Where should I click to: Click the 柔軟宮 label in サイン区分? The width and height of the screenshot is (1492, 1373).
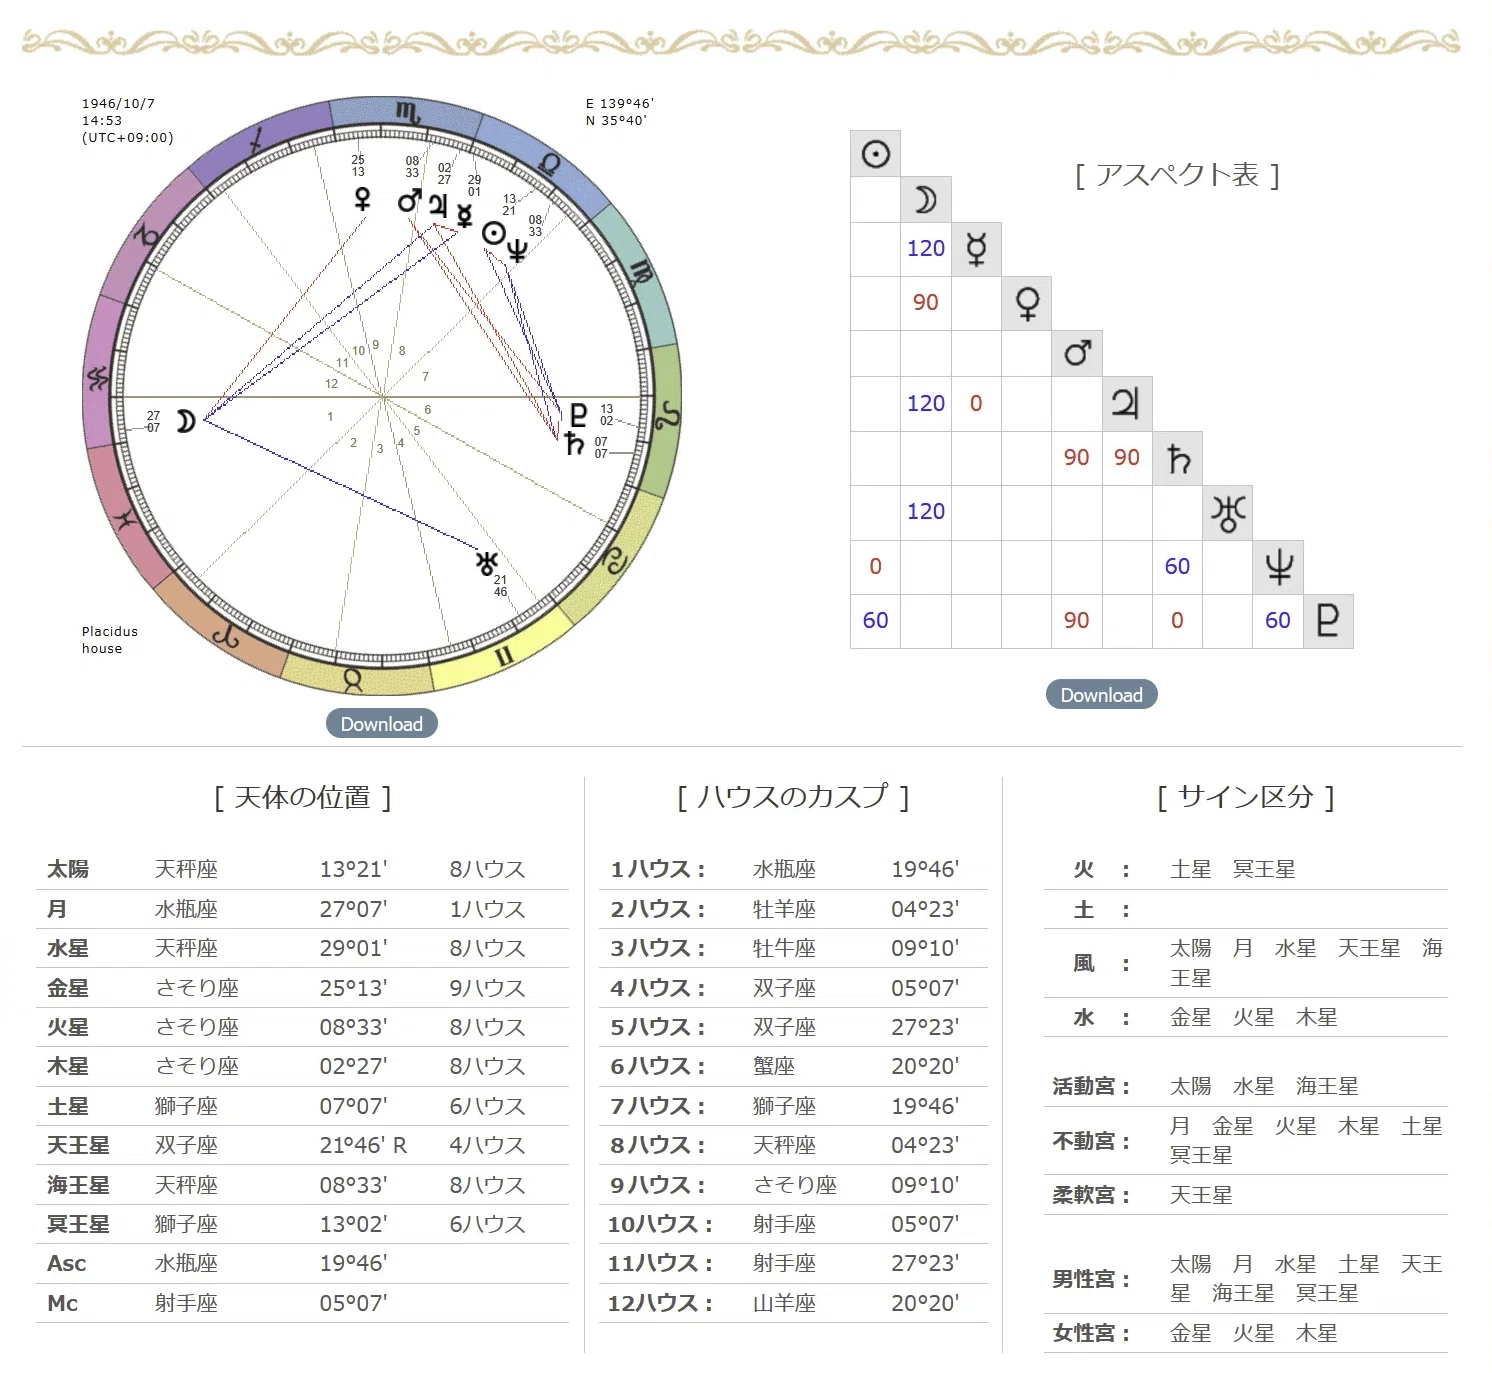click(x=1091, y=1195)
